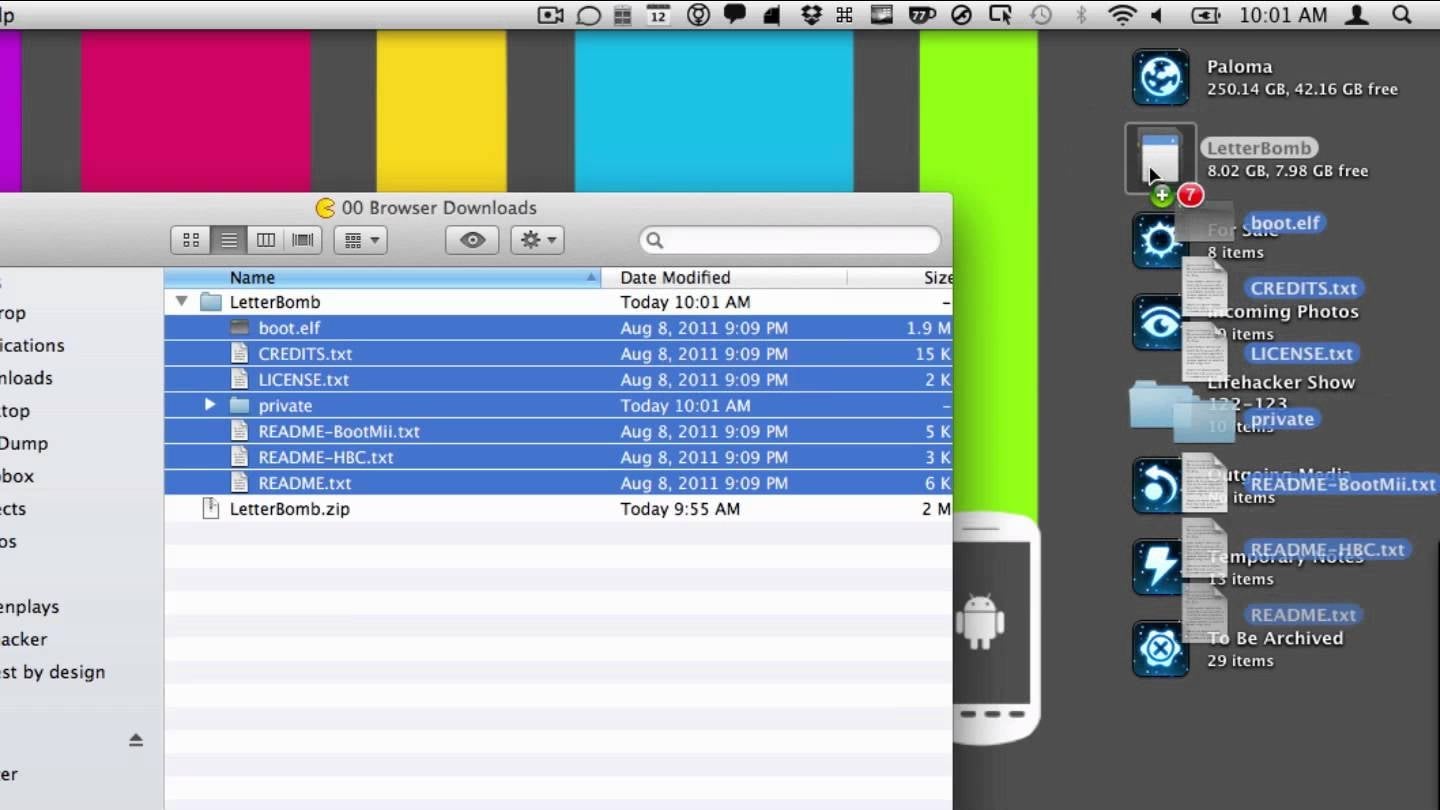
Task: Click the eject icon in sidebar
Action: click(136, 740)
